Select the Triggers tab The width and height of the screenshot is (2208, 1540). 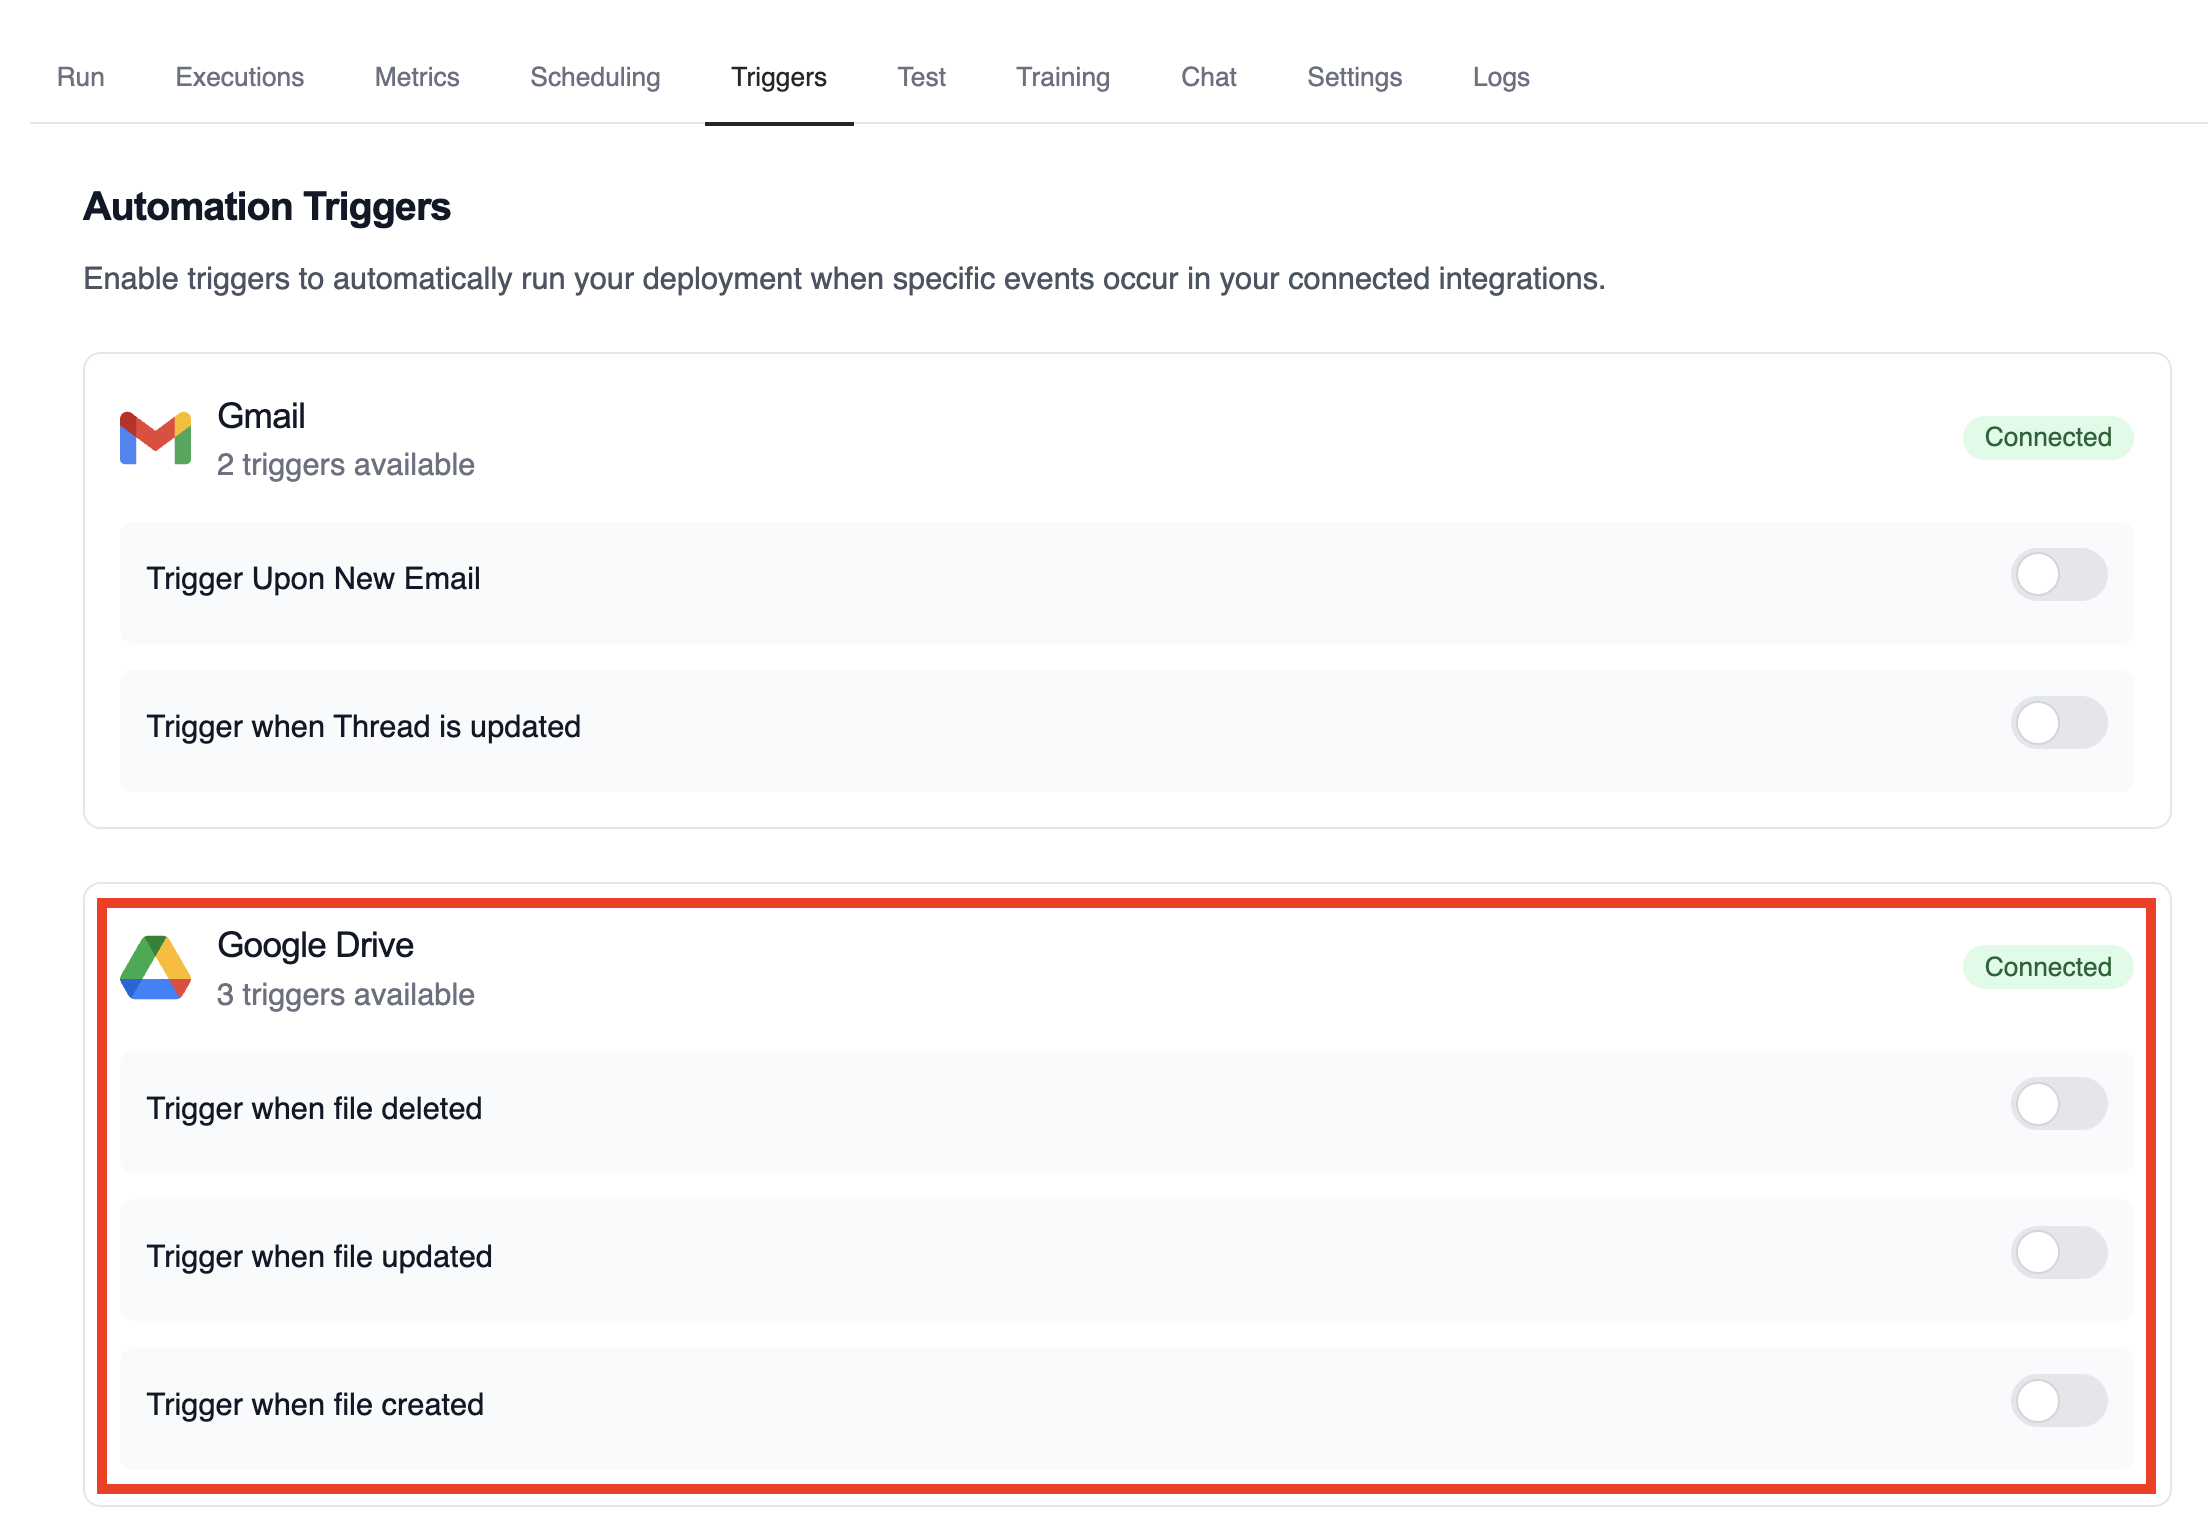point(778,77)
